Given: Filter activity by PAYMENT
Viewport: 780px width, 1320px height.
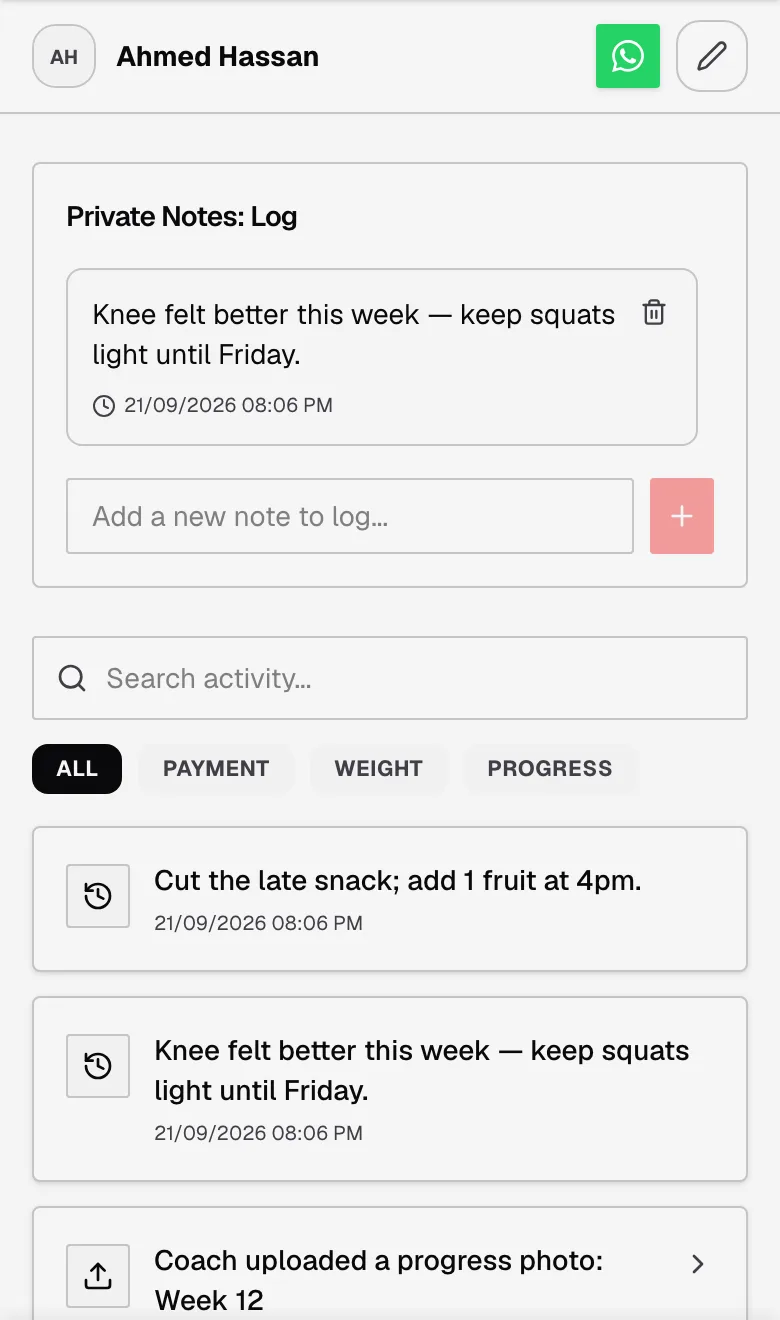Looking at the screenshot, I should (216, 769).
